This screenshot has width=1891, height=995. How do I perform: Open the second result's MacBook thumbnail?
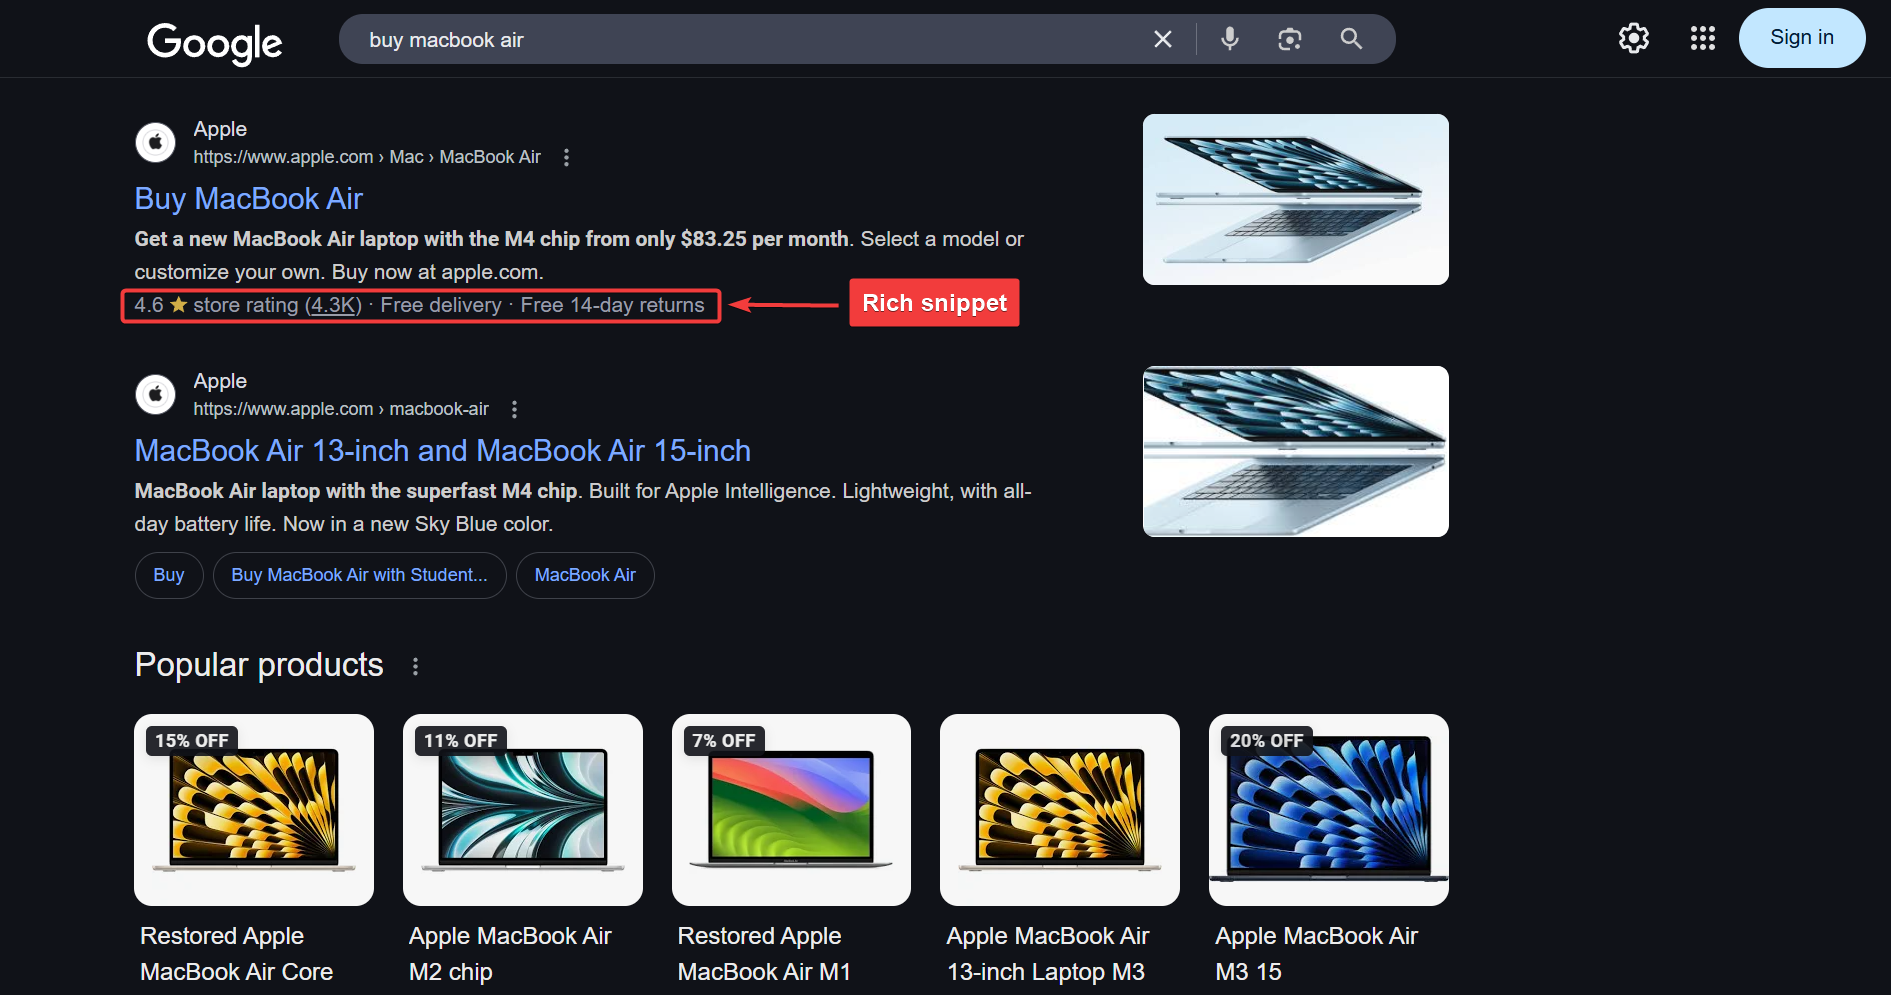point(1296,451)
